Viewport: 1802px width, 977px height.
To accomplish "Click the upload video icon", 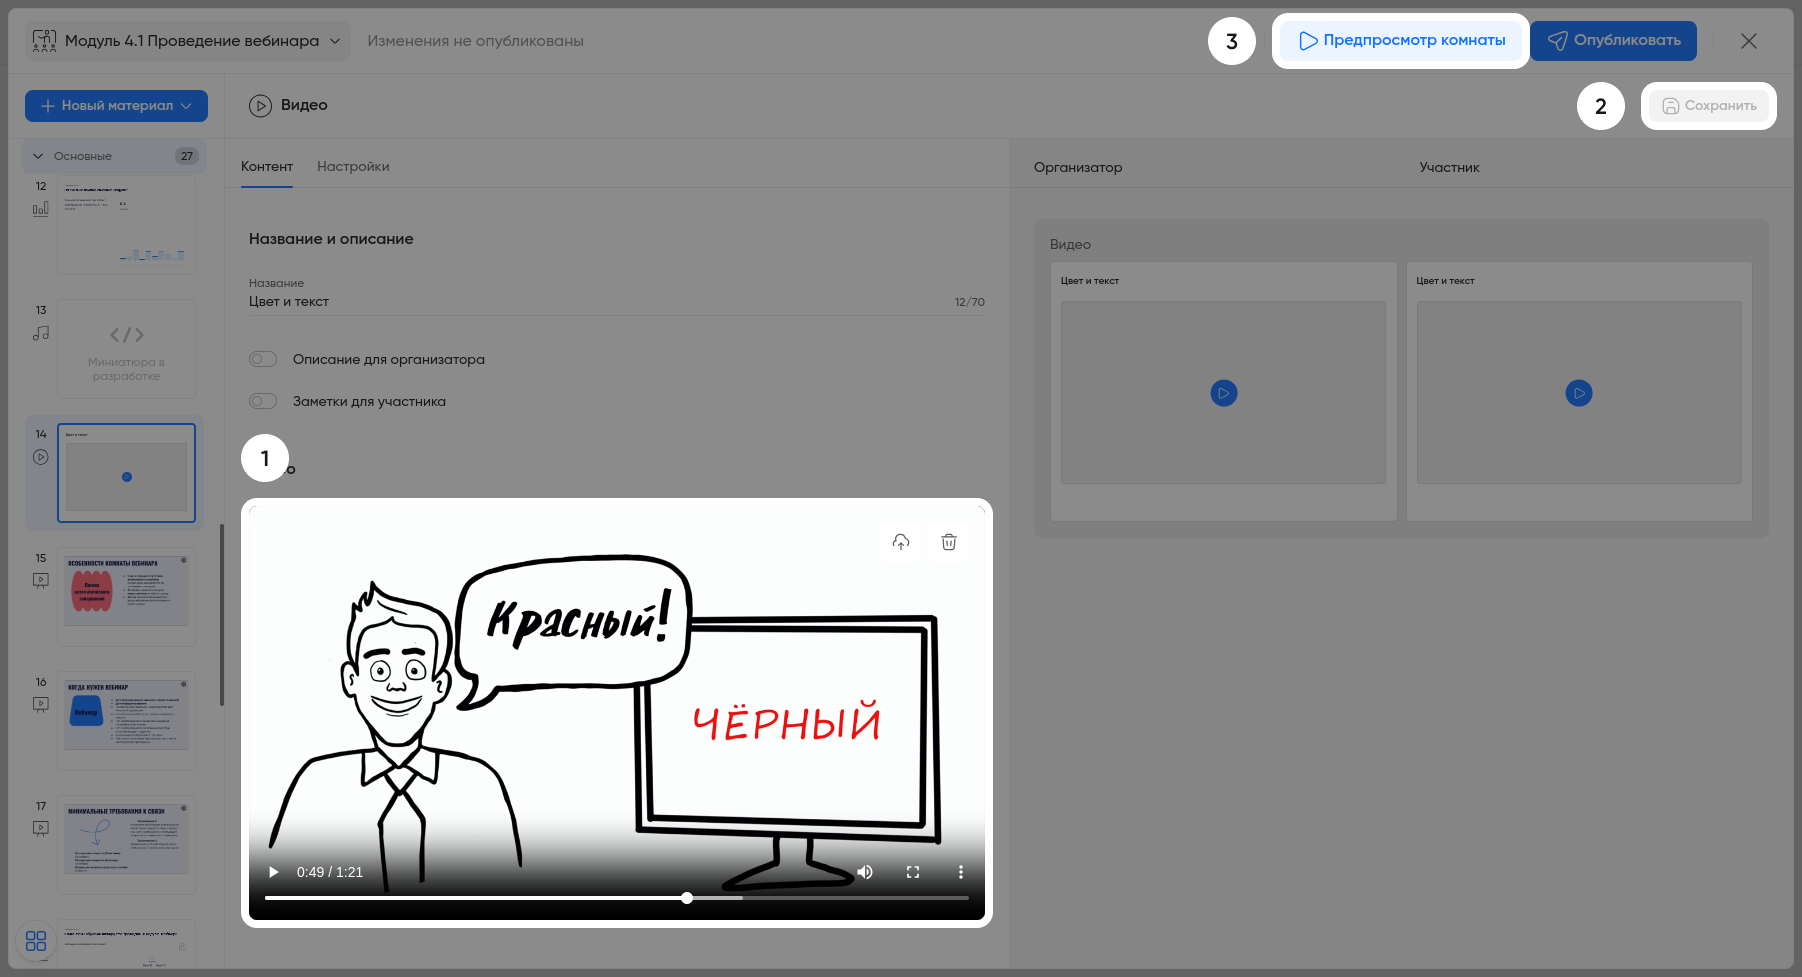I will point(901,542).
